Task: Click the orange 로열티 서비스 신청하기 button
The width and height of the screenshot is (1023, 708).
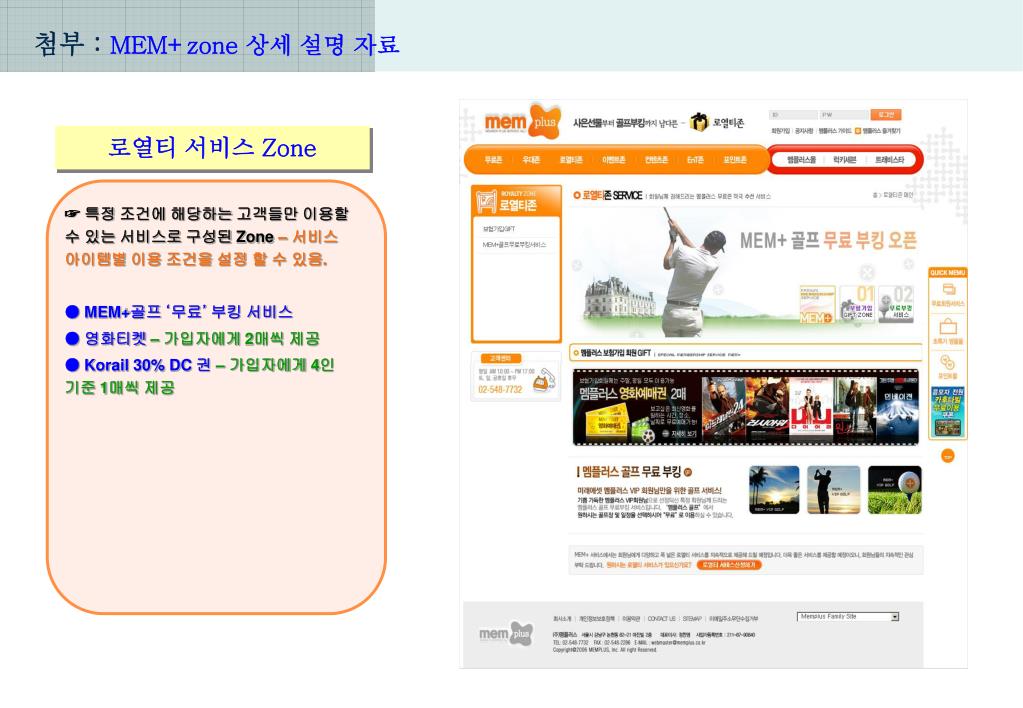Action: point(729,565)
